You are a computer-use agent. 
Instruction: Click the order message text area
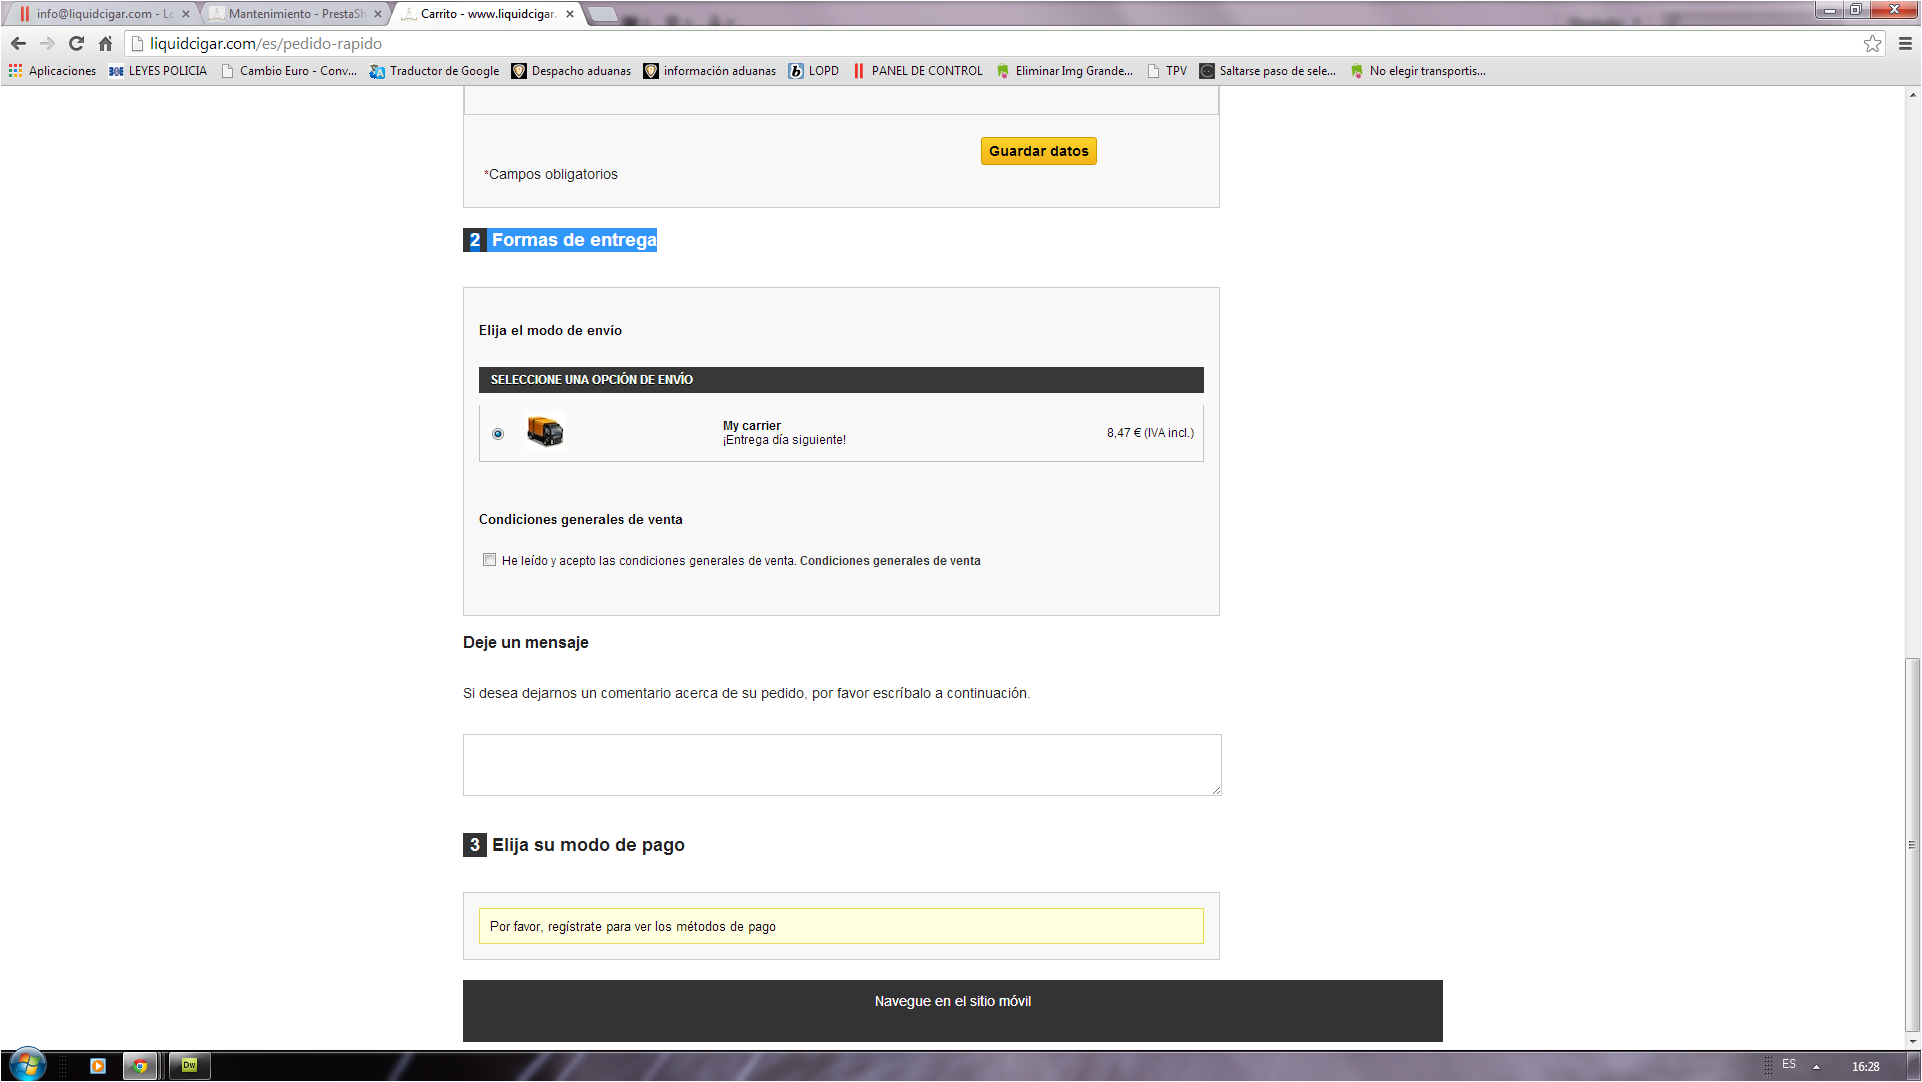(841, 765)
